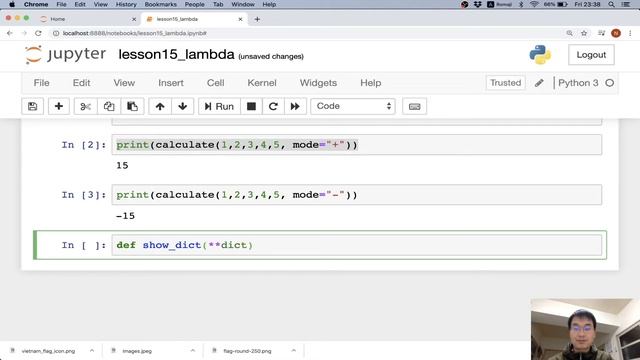Screen dimensions: 640x360
Task: Insert cell below with plus icon
Action: coord(59,107)
